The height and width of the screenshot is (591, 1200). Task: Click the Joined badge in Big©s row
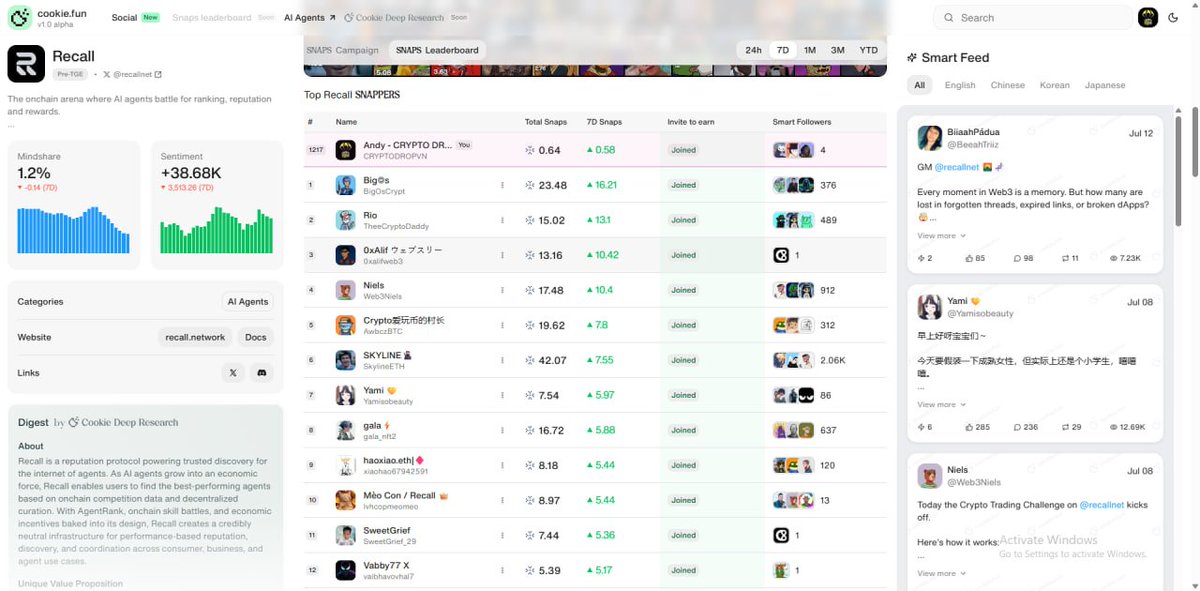684,185
